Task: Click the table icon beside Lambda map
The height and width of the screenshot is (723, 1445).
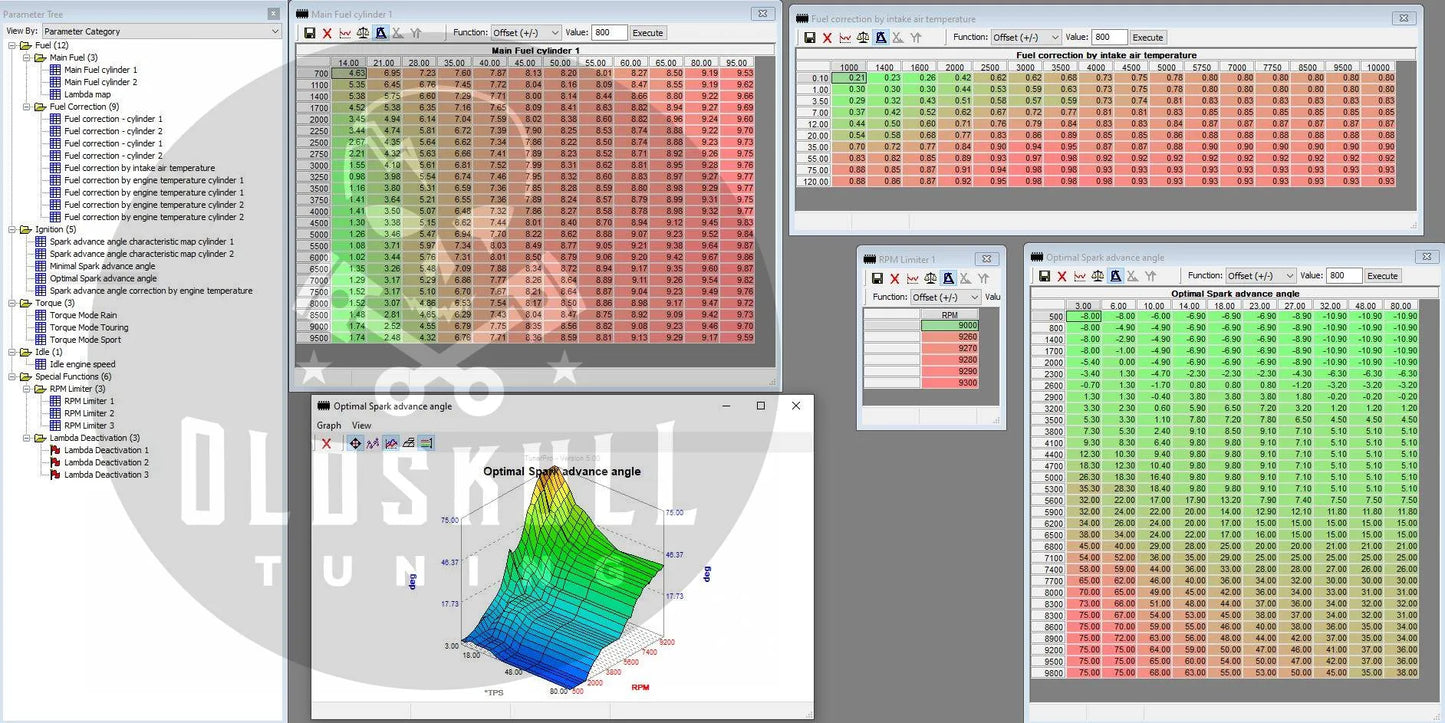Action: 55,95
